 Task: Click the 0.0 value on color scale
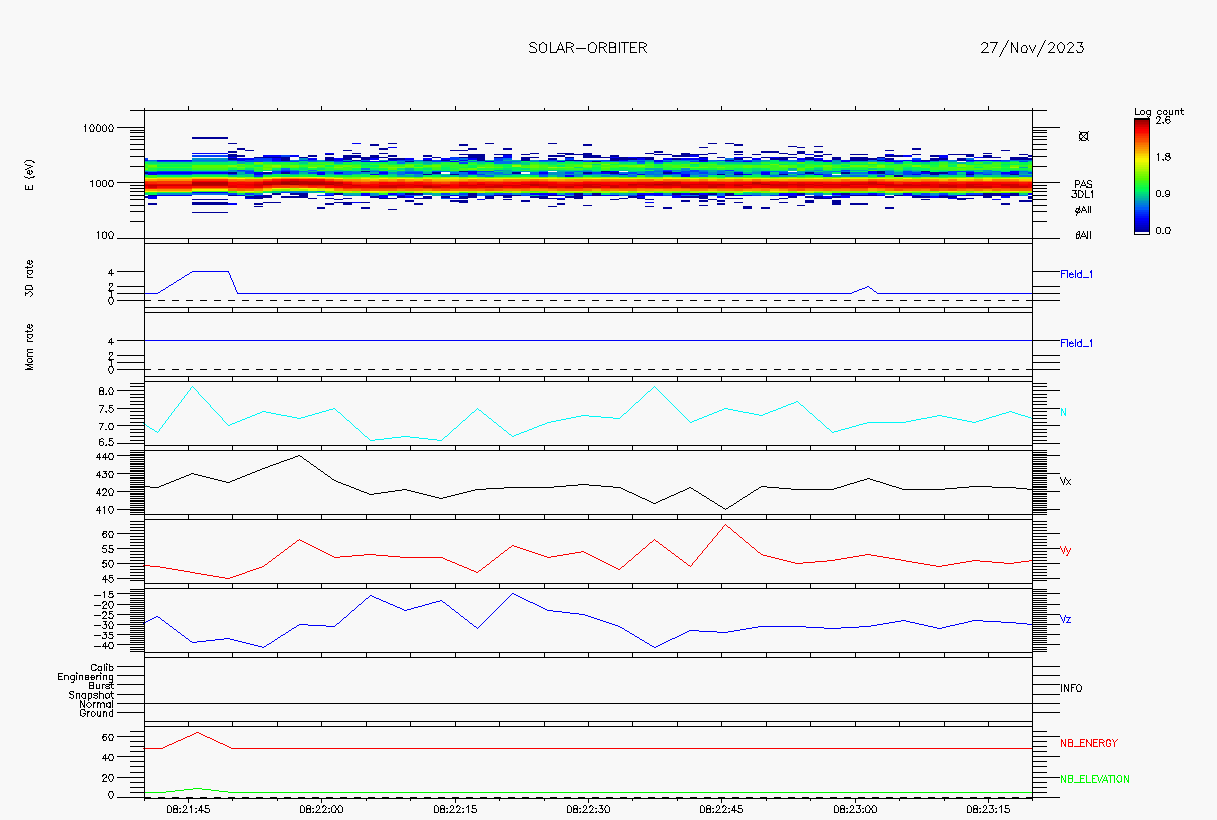point(1164,230)
